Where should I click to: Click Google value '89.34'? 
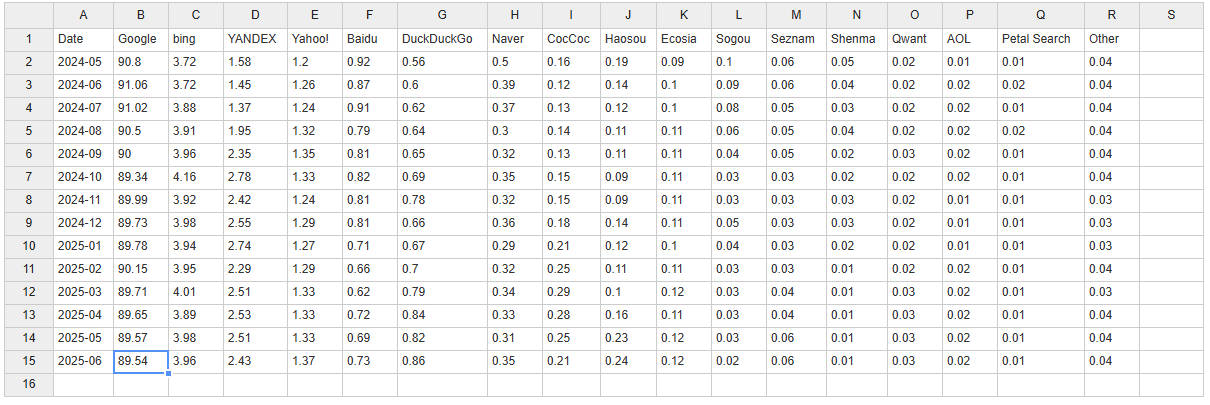point(140,177)
